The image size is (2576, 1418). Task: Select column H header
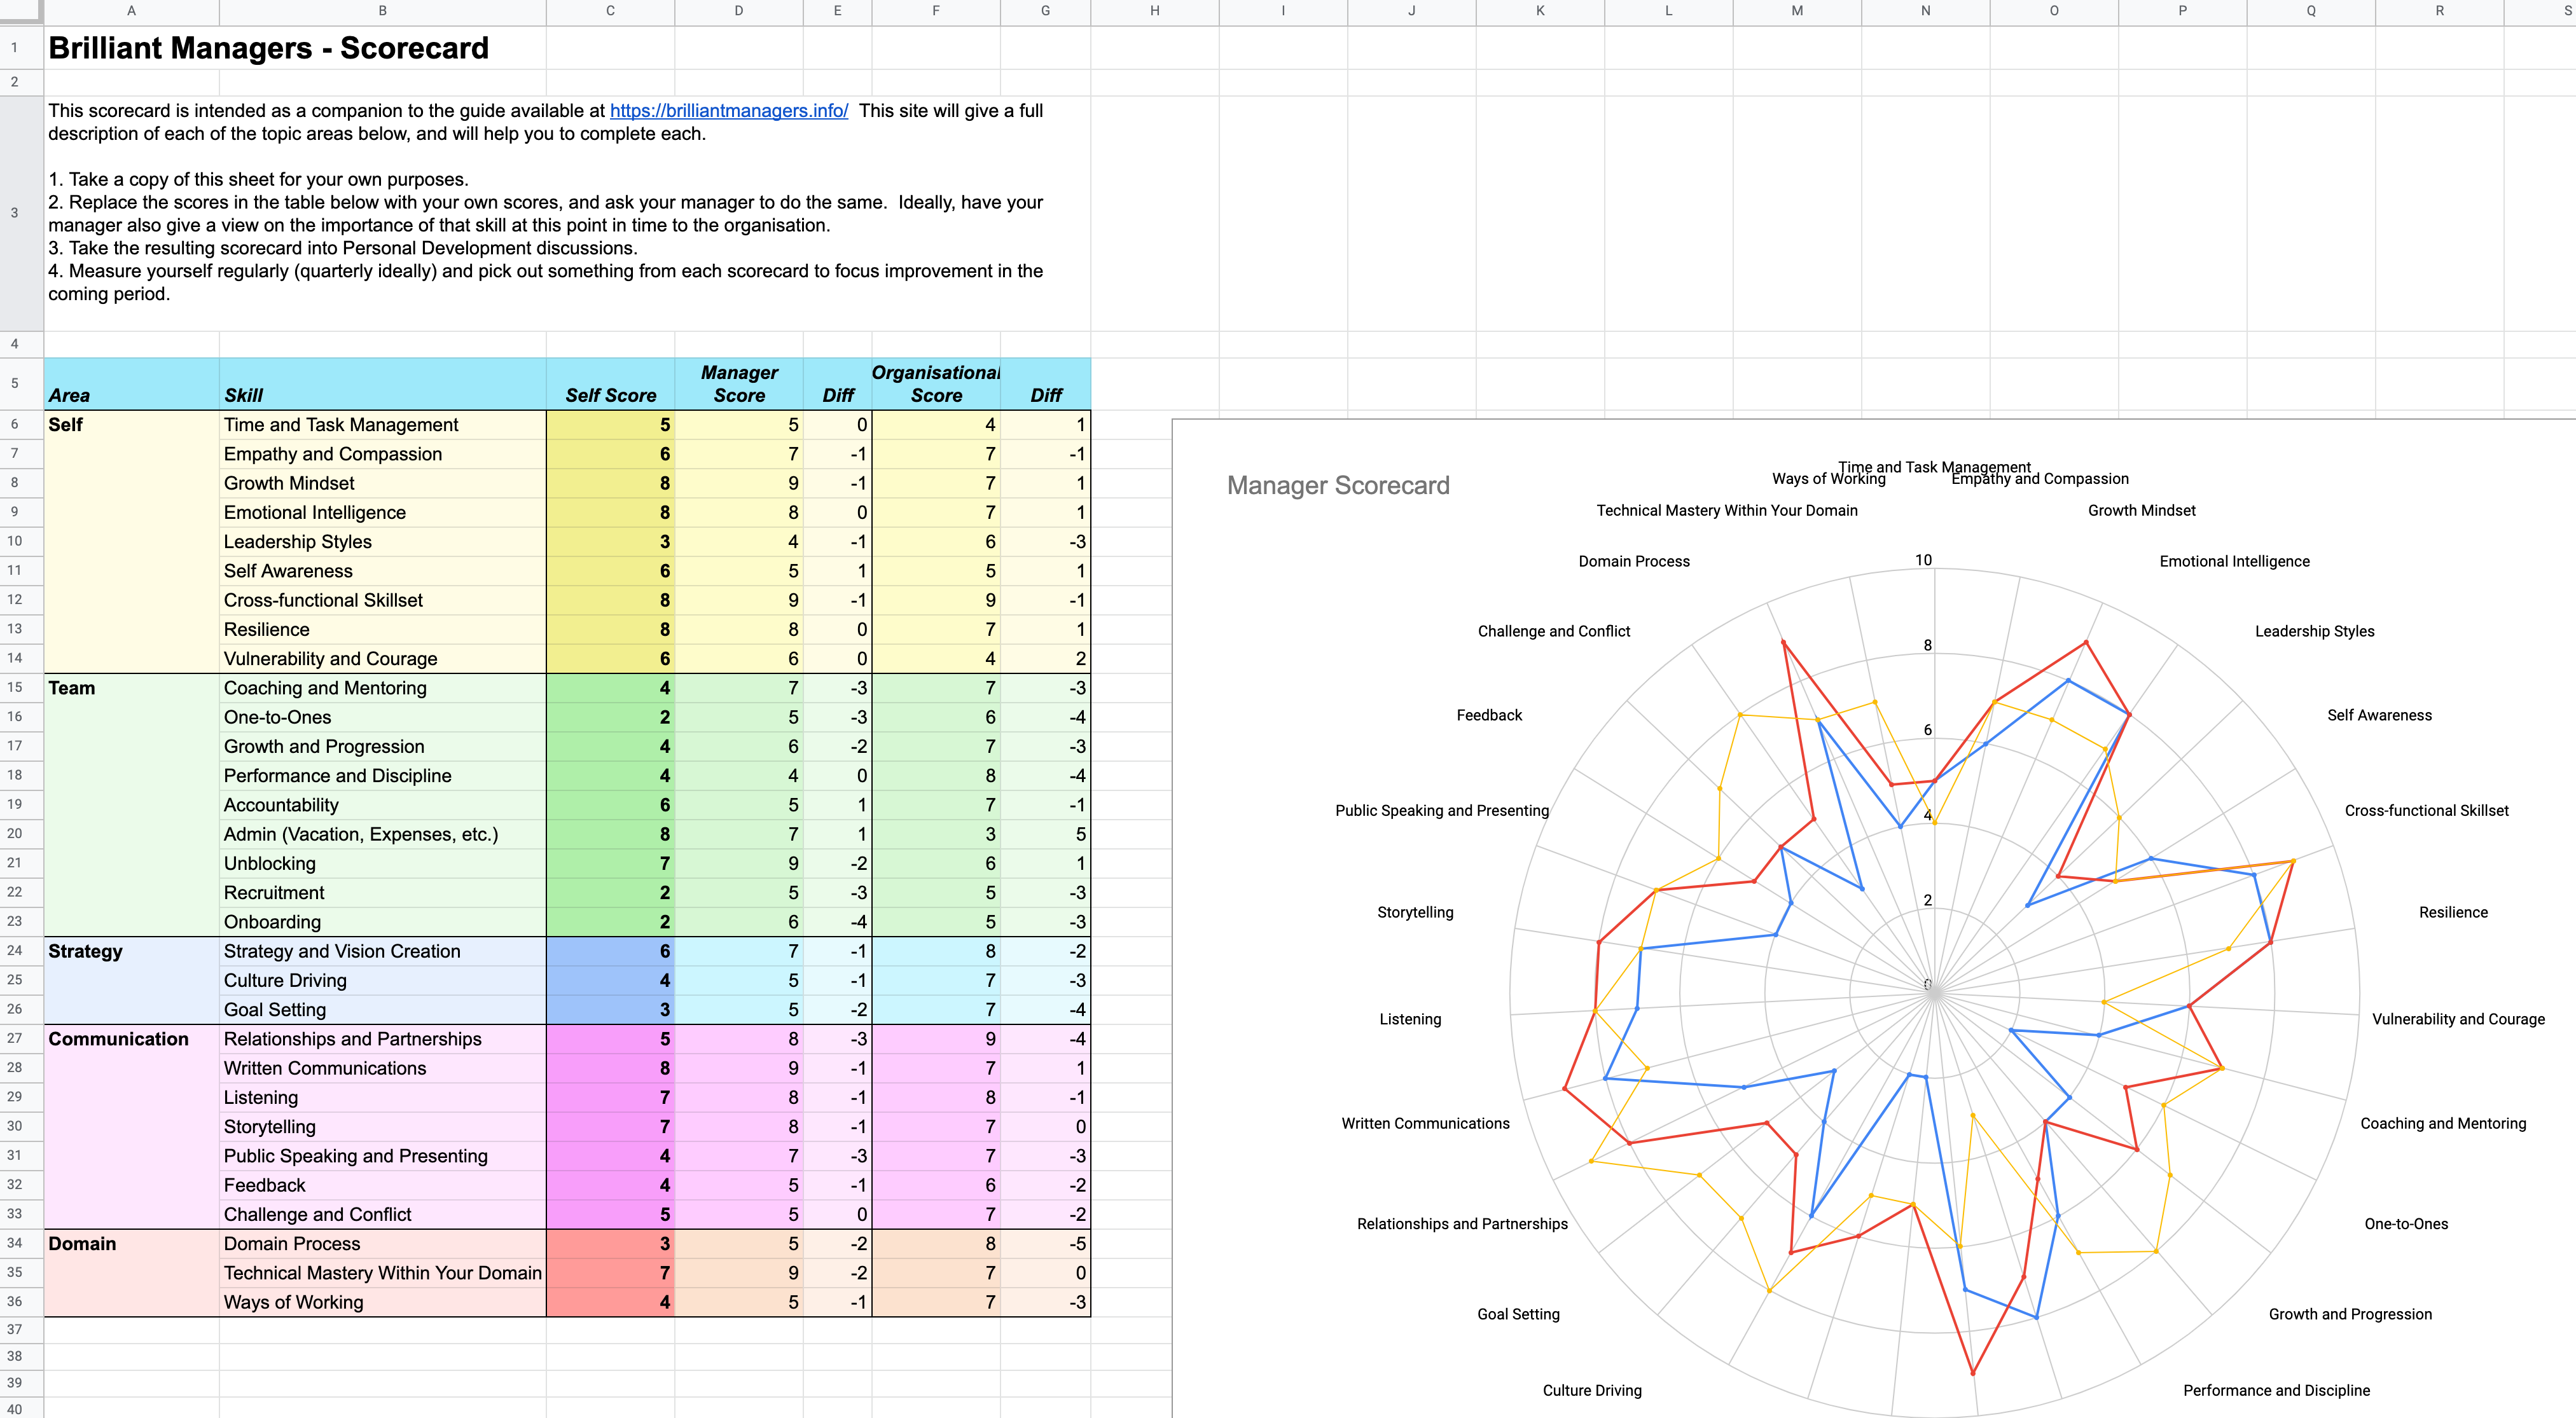(1155, 11)
